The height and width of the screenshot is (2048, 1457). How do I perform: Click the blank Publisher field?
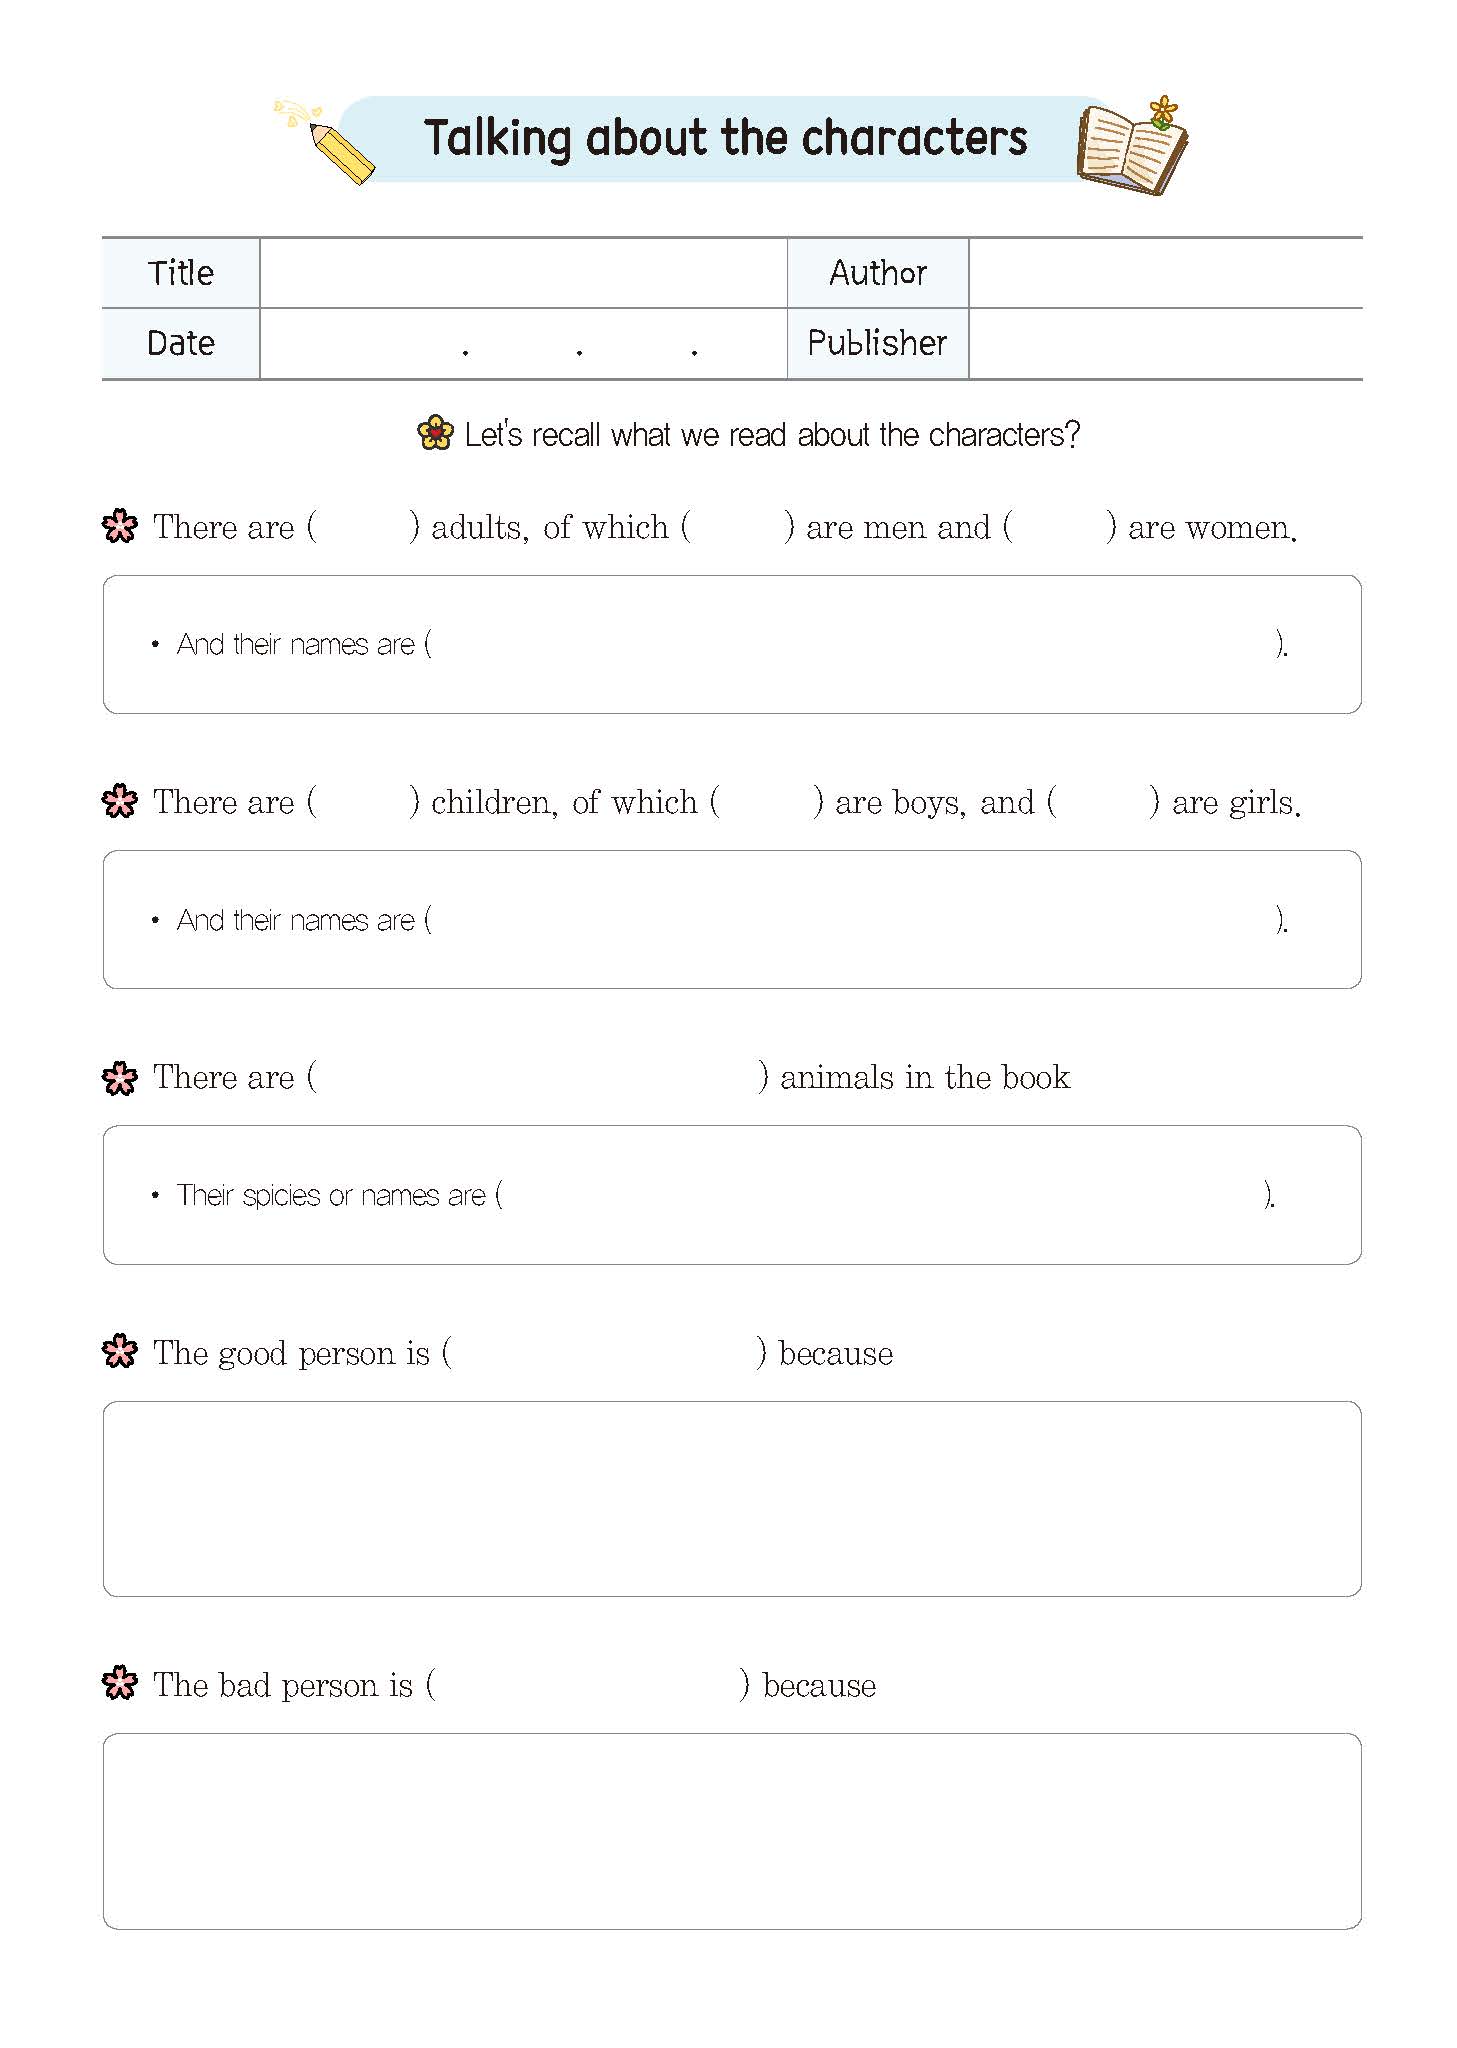(1165, 343)
